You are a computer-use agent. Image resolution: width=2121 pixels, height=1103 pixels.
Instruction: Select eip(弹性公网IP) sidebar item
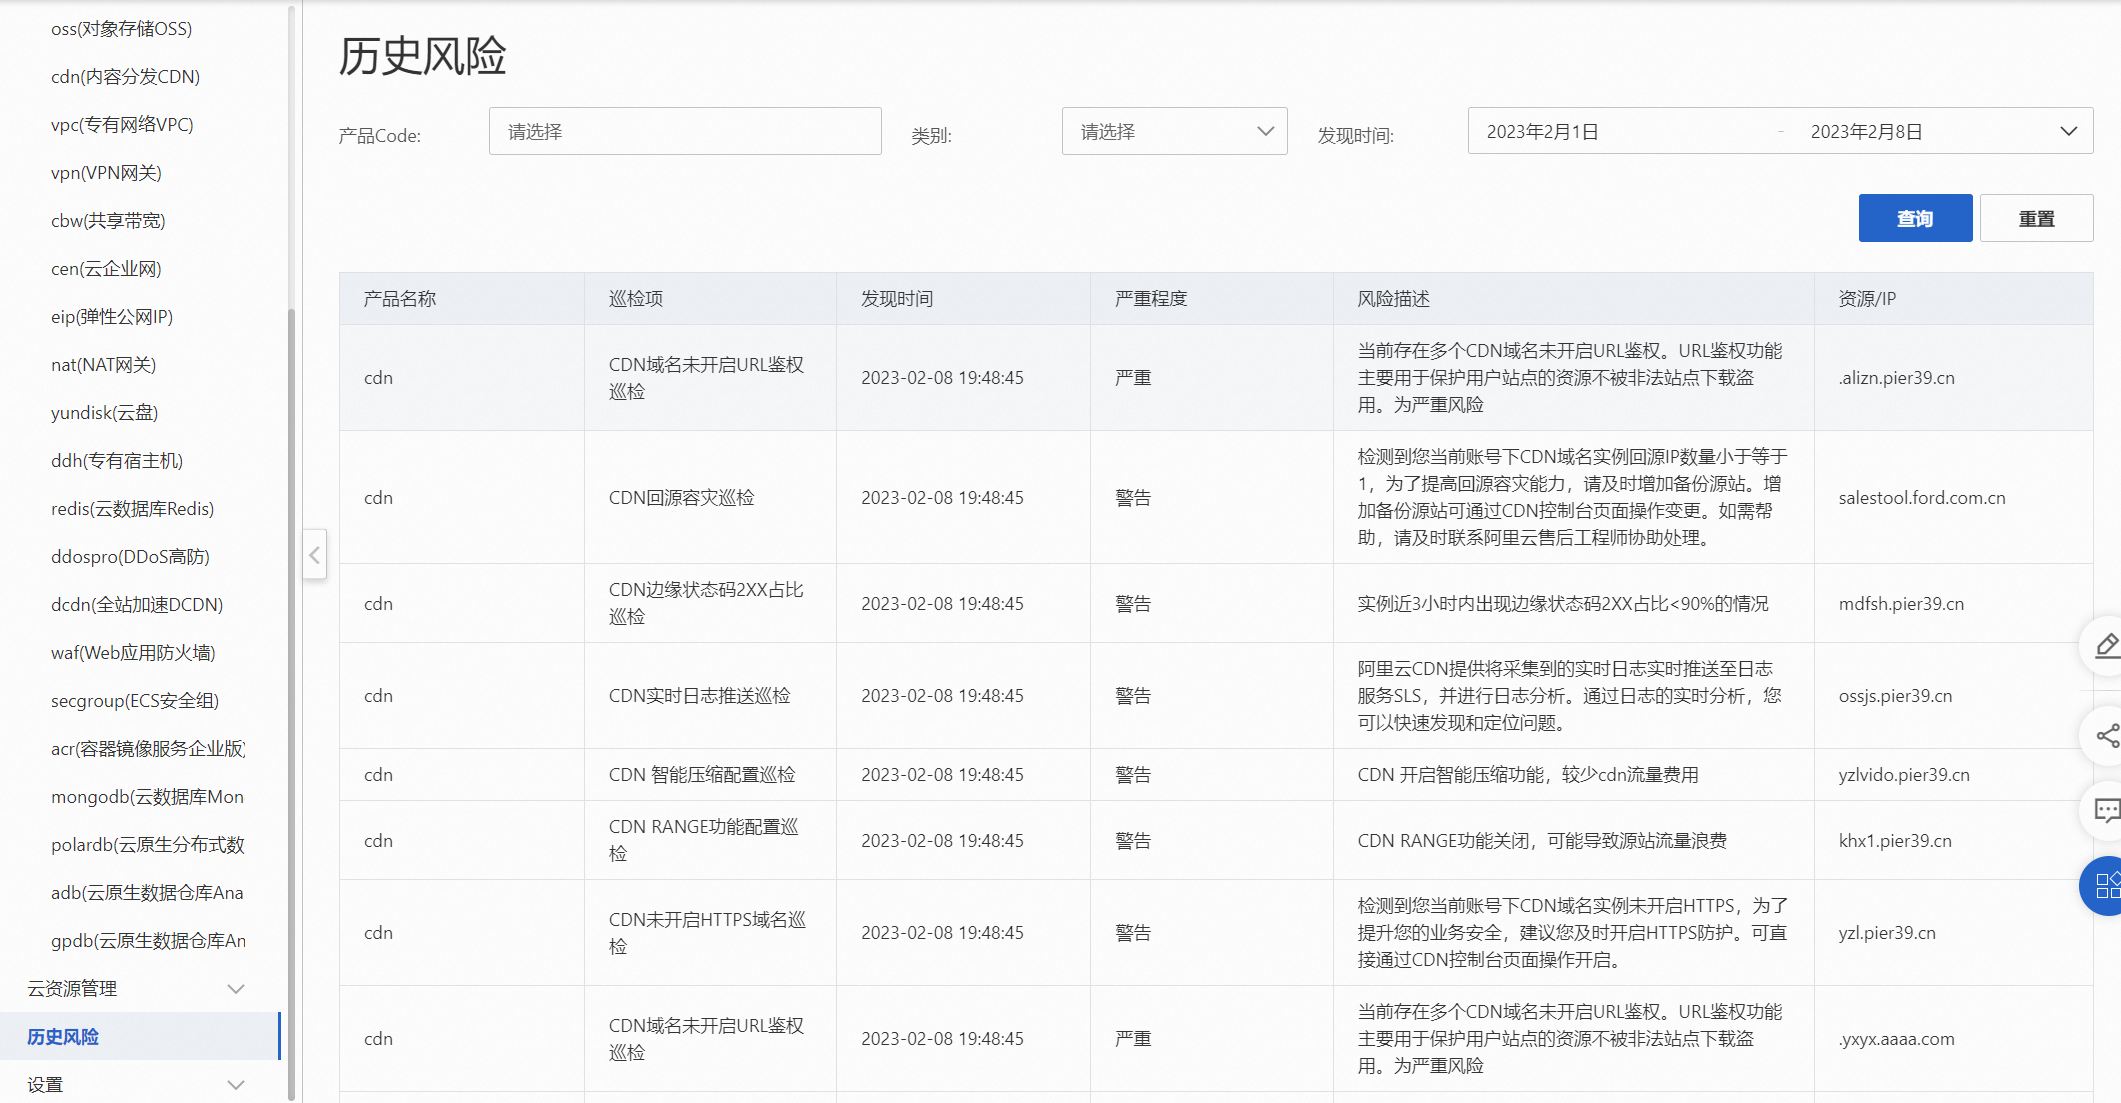click(113, 317)
